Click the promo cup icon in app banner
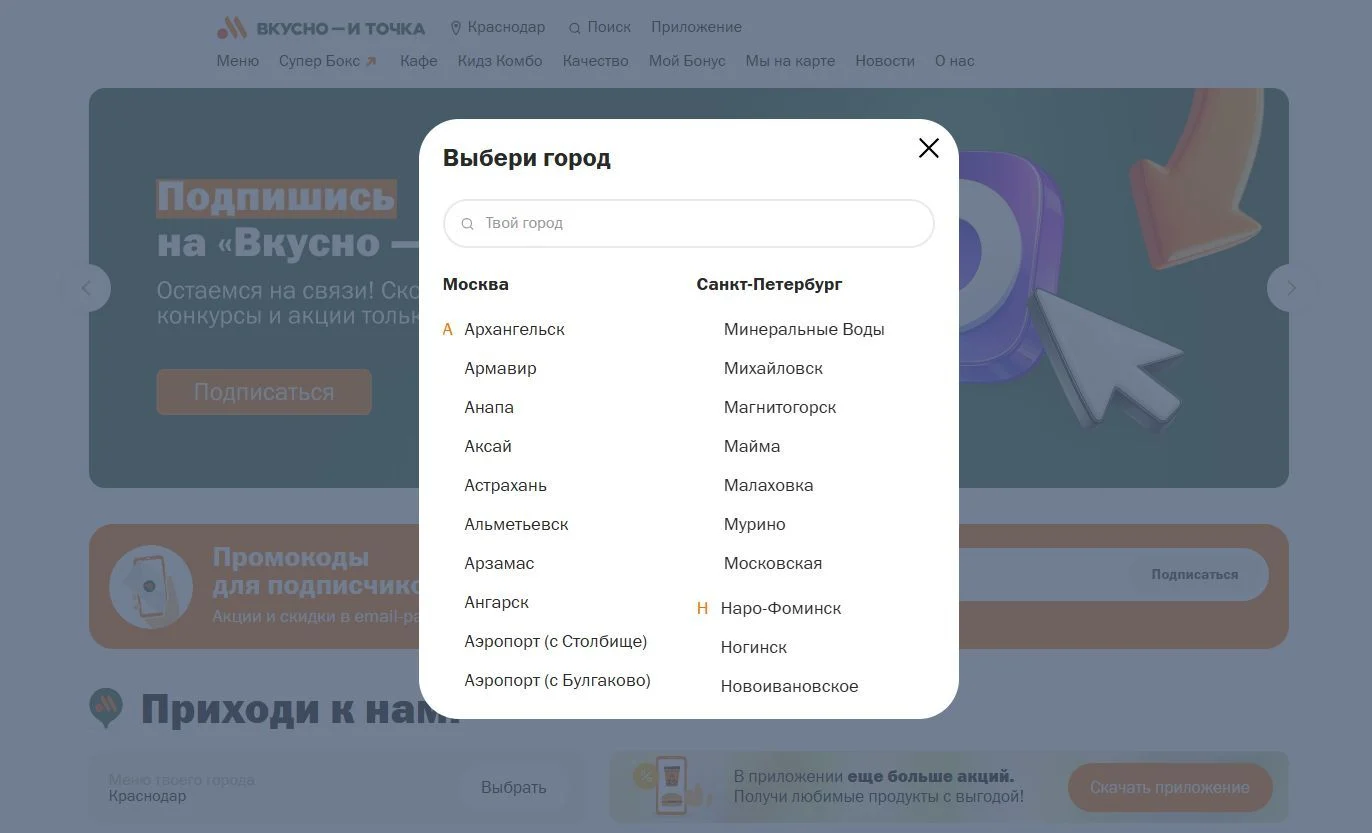The image size is (1372, 833). (672, 785)
